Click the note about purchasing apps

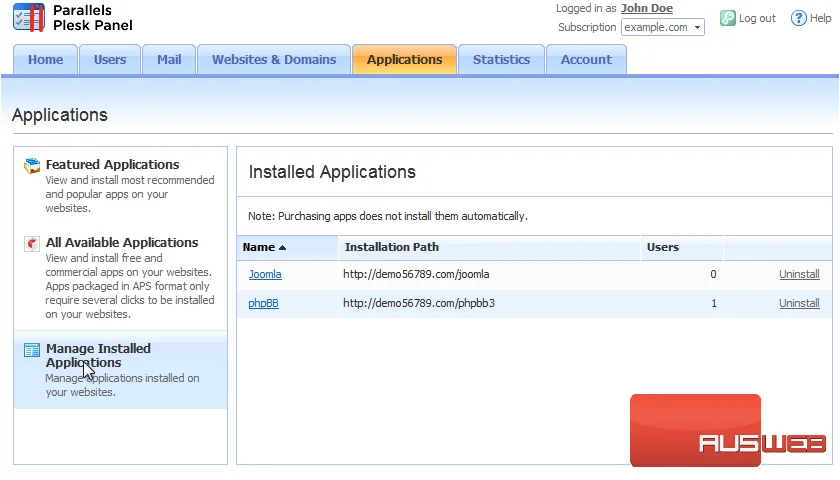tap(388, 216)
